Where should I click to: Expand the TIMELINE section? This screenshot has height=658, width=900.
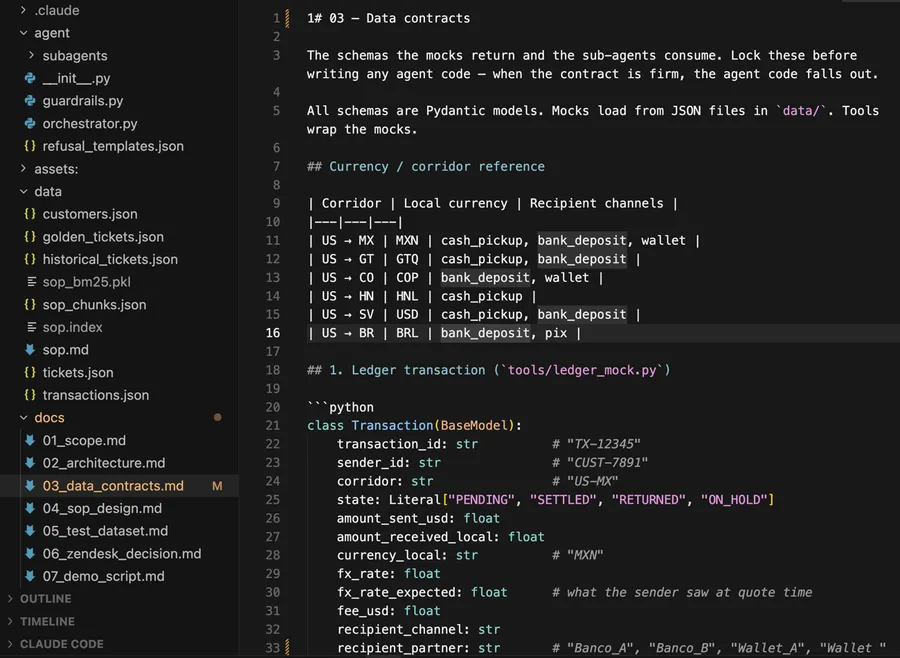[10, 621]
